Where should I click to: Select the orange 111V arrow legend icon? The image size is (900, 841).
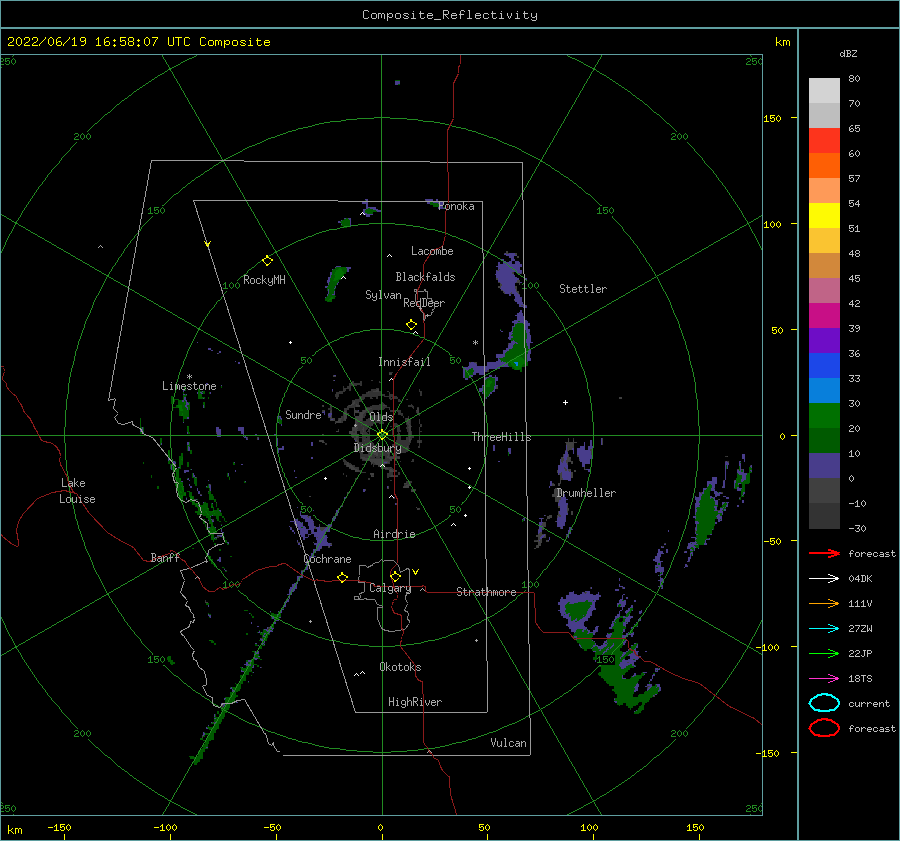[x=824, y=603]
